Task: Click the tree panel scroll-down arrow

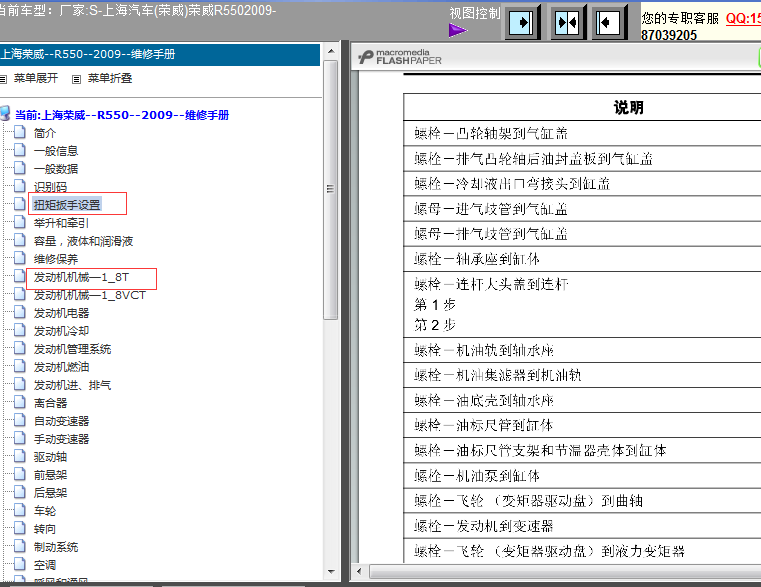Action: pos(331,572)
